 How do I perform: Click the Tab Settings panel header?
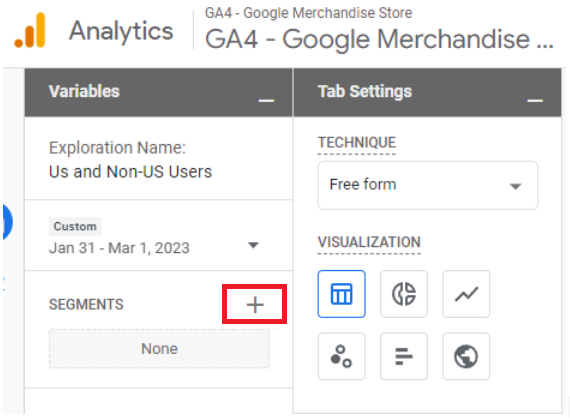pos(428,92)
